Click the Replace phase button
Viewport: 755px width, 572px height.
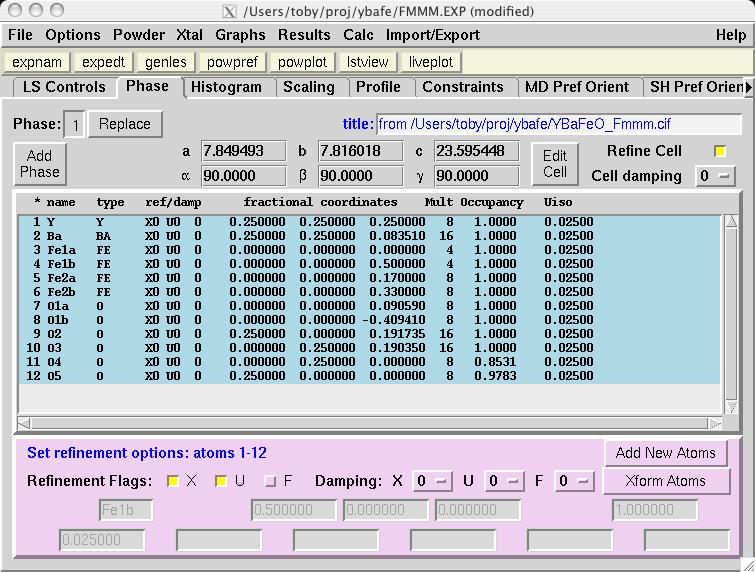[125, 124]
